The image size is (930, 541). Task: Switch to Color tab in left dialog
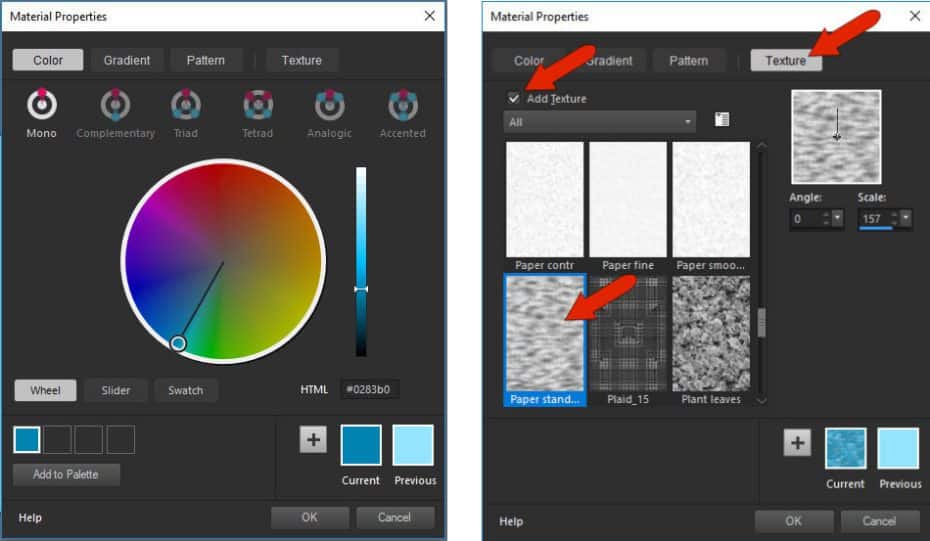48,60
